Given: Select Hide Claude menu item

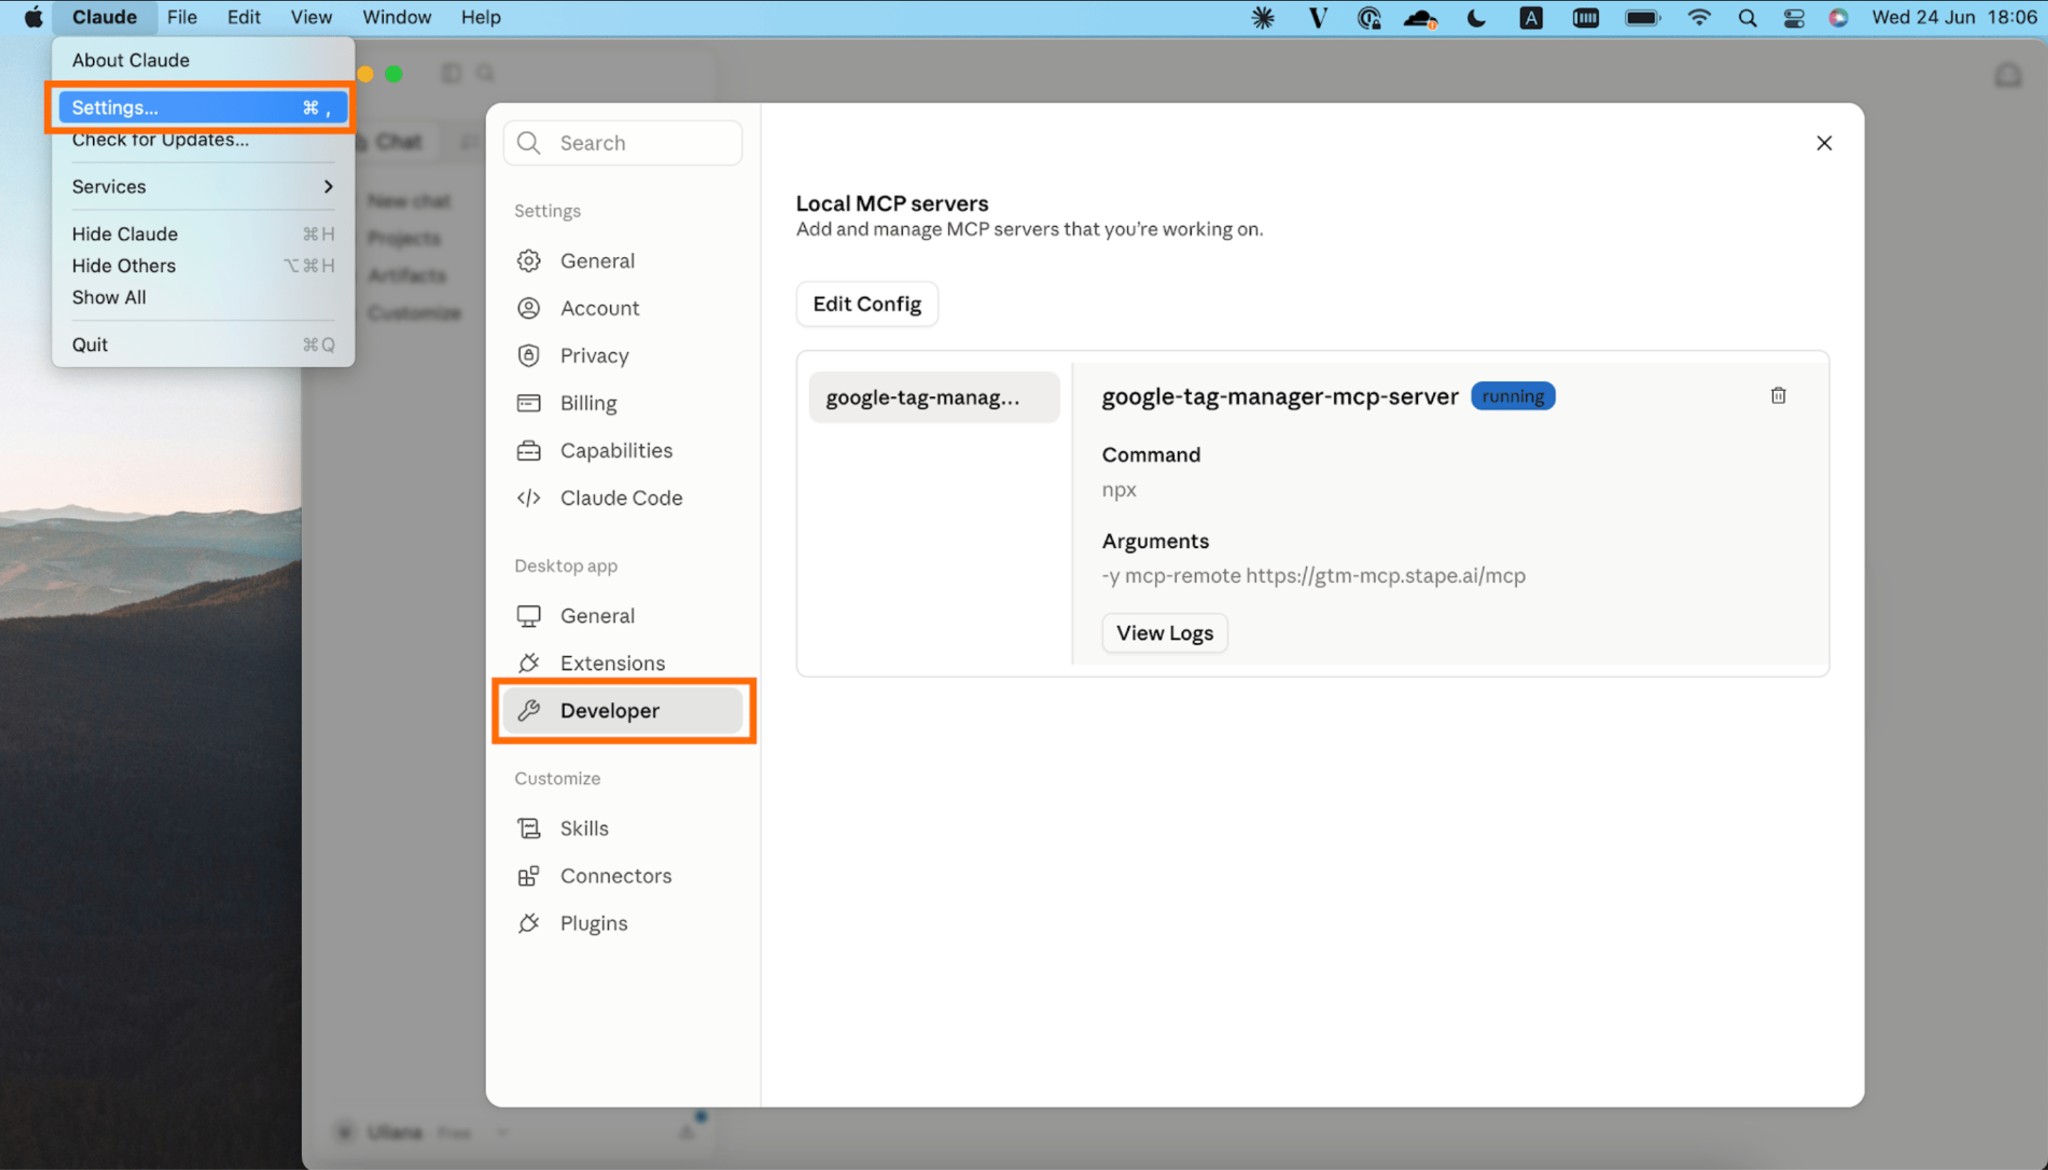Looking at the screenshot, I should pyautogui.click(x=203, y=234).
